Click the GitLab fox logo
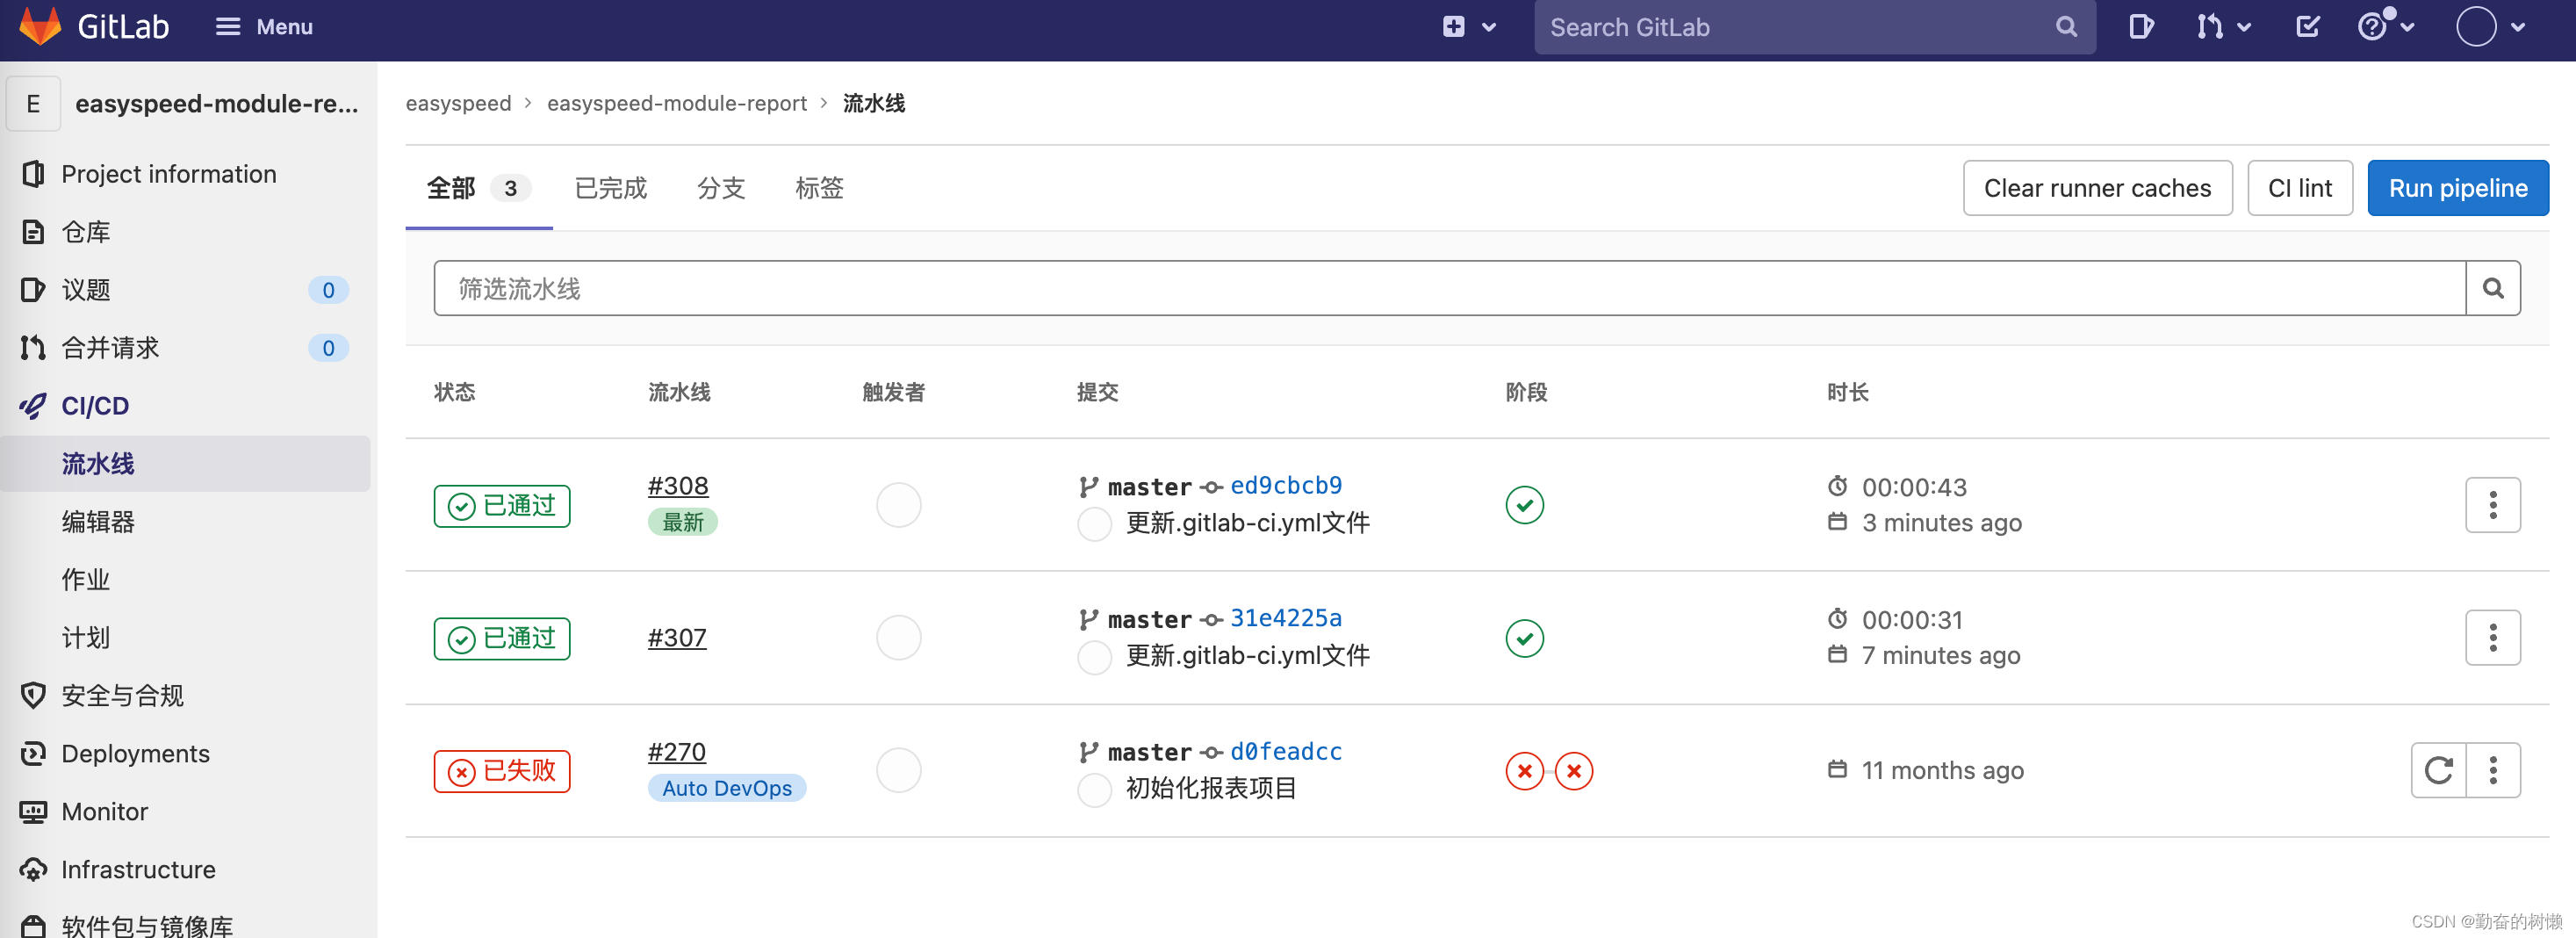Screen dimensions: 2576x938 tap(40, 26)
